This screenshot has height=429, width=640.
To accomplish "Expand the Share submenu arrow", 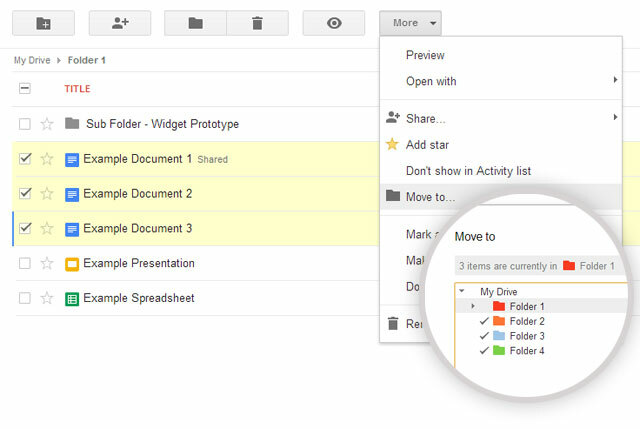I will (x=615, y=117).
